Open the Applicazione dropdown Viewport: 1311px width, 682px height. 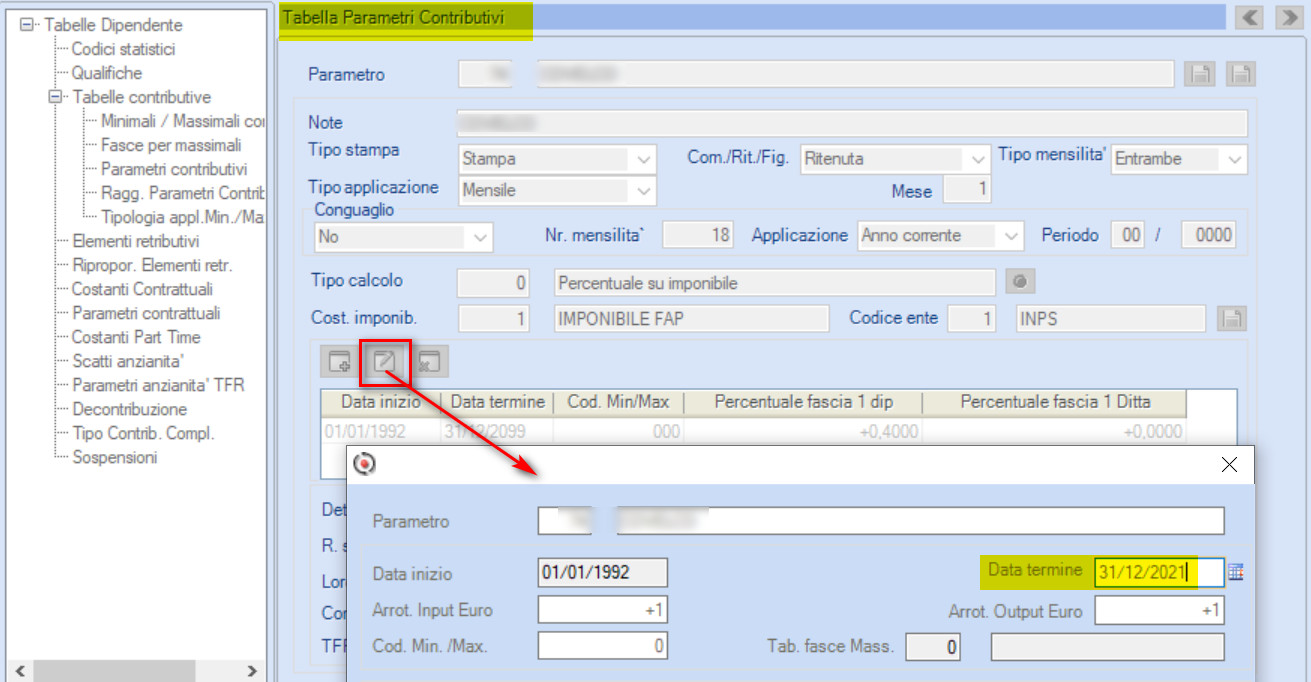[1012, 236]
